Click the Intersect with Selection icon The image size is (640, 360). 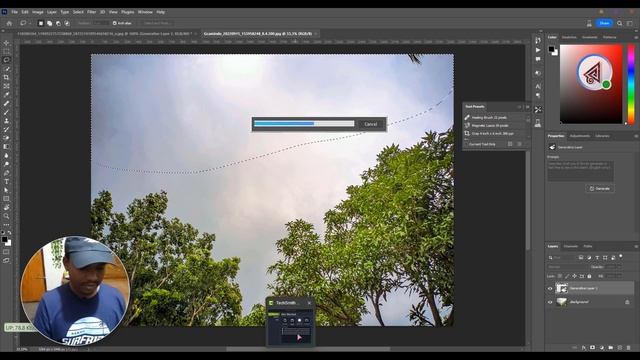tap(67, 23)
